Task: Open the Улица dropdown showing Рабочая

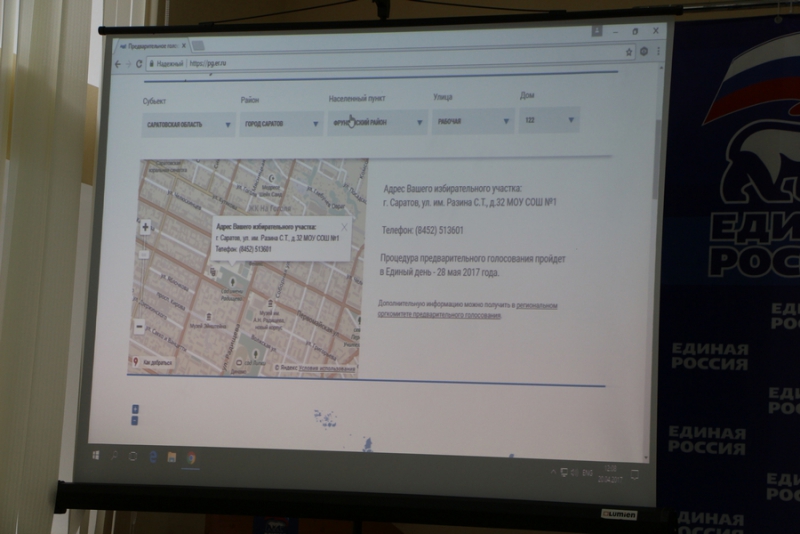Action: 472,122
